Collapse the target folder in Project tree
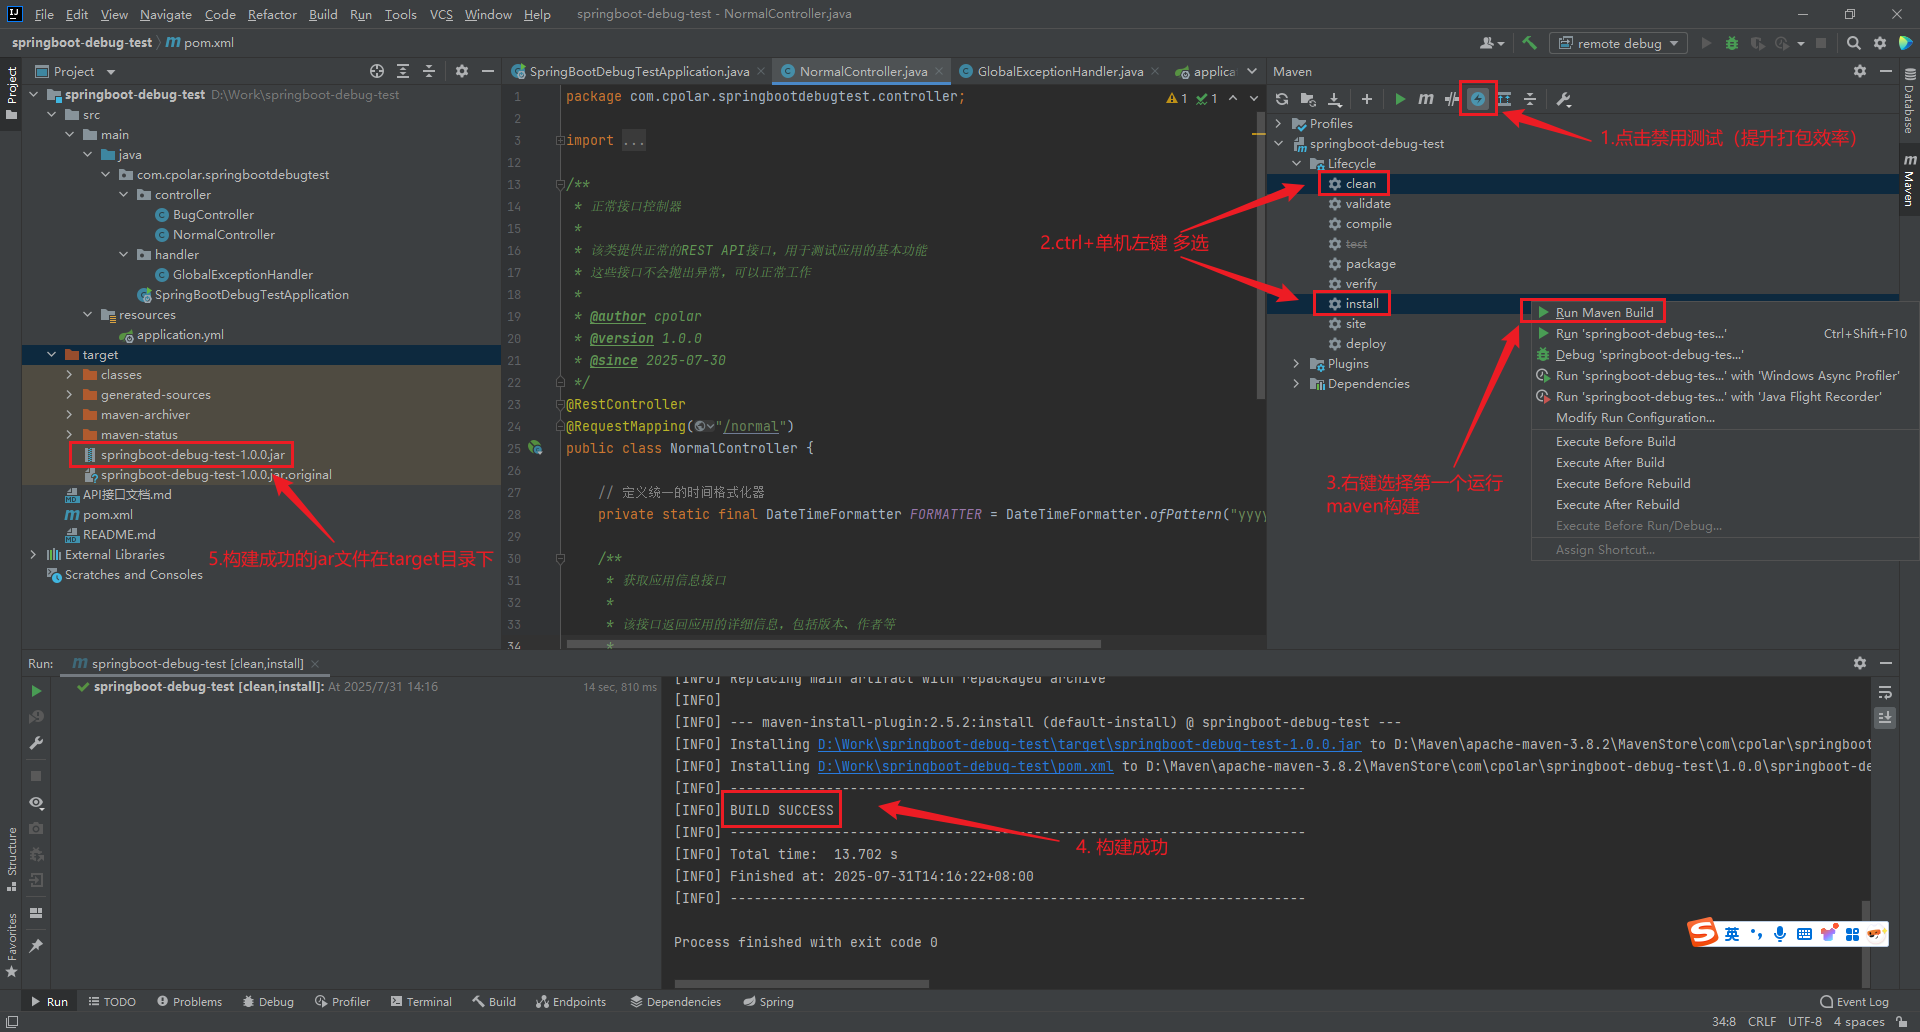1920x1032 pixels. tap(52, 355)
